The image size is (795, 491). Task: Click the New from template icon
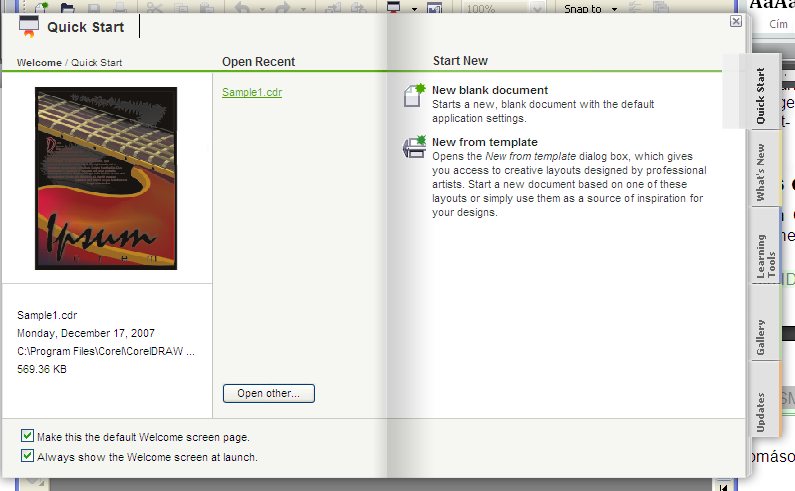pyautogui.click(x=414, y=148)
